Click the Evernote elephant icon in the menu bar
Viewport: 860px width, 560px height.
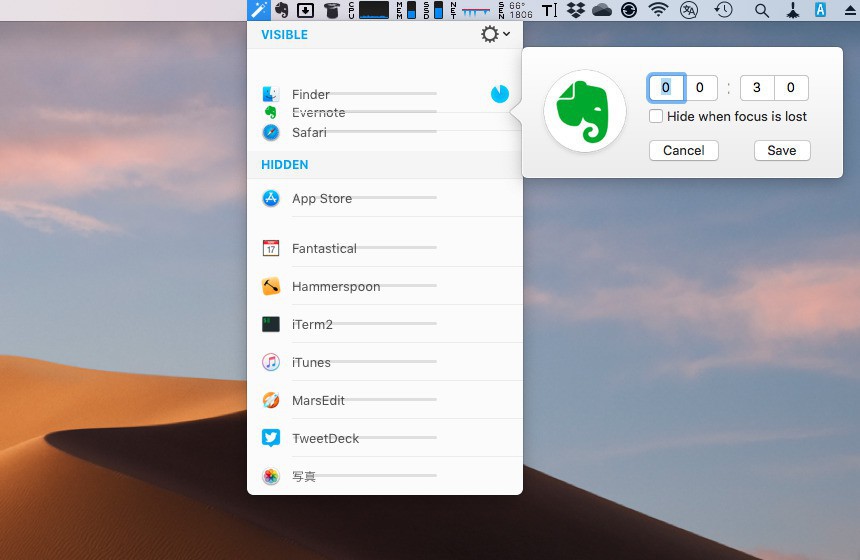[x=283, y=10]
